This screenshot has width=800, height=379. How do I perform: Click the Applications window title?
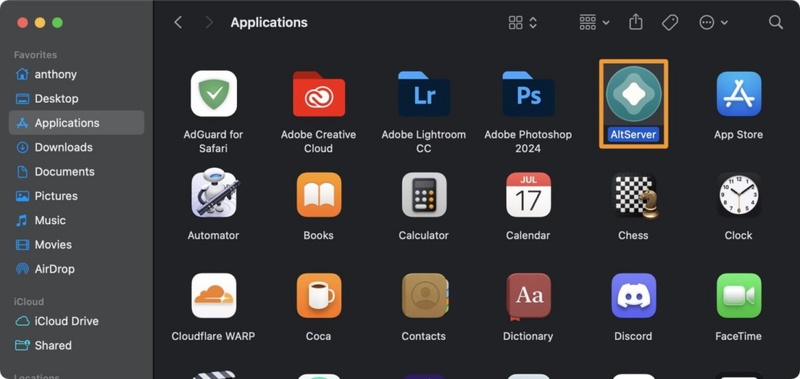tap(269, 22)
